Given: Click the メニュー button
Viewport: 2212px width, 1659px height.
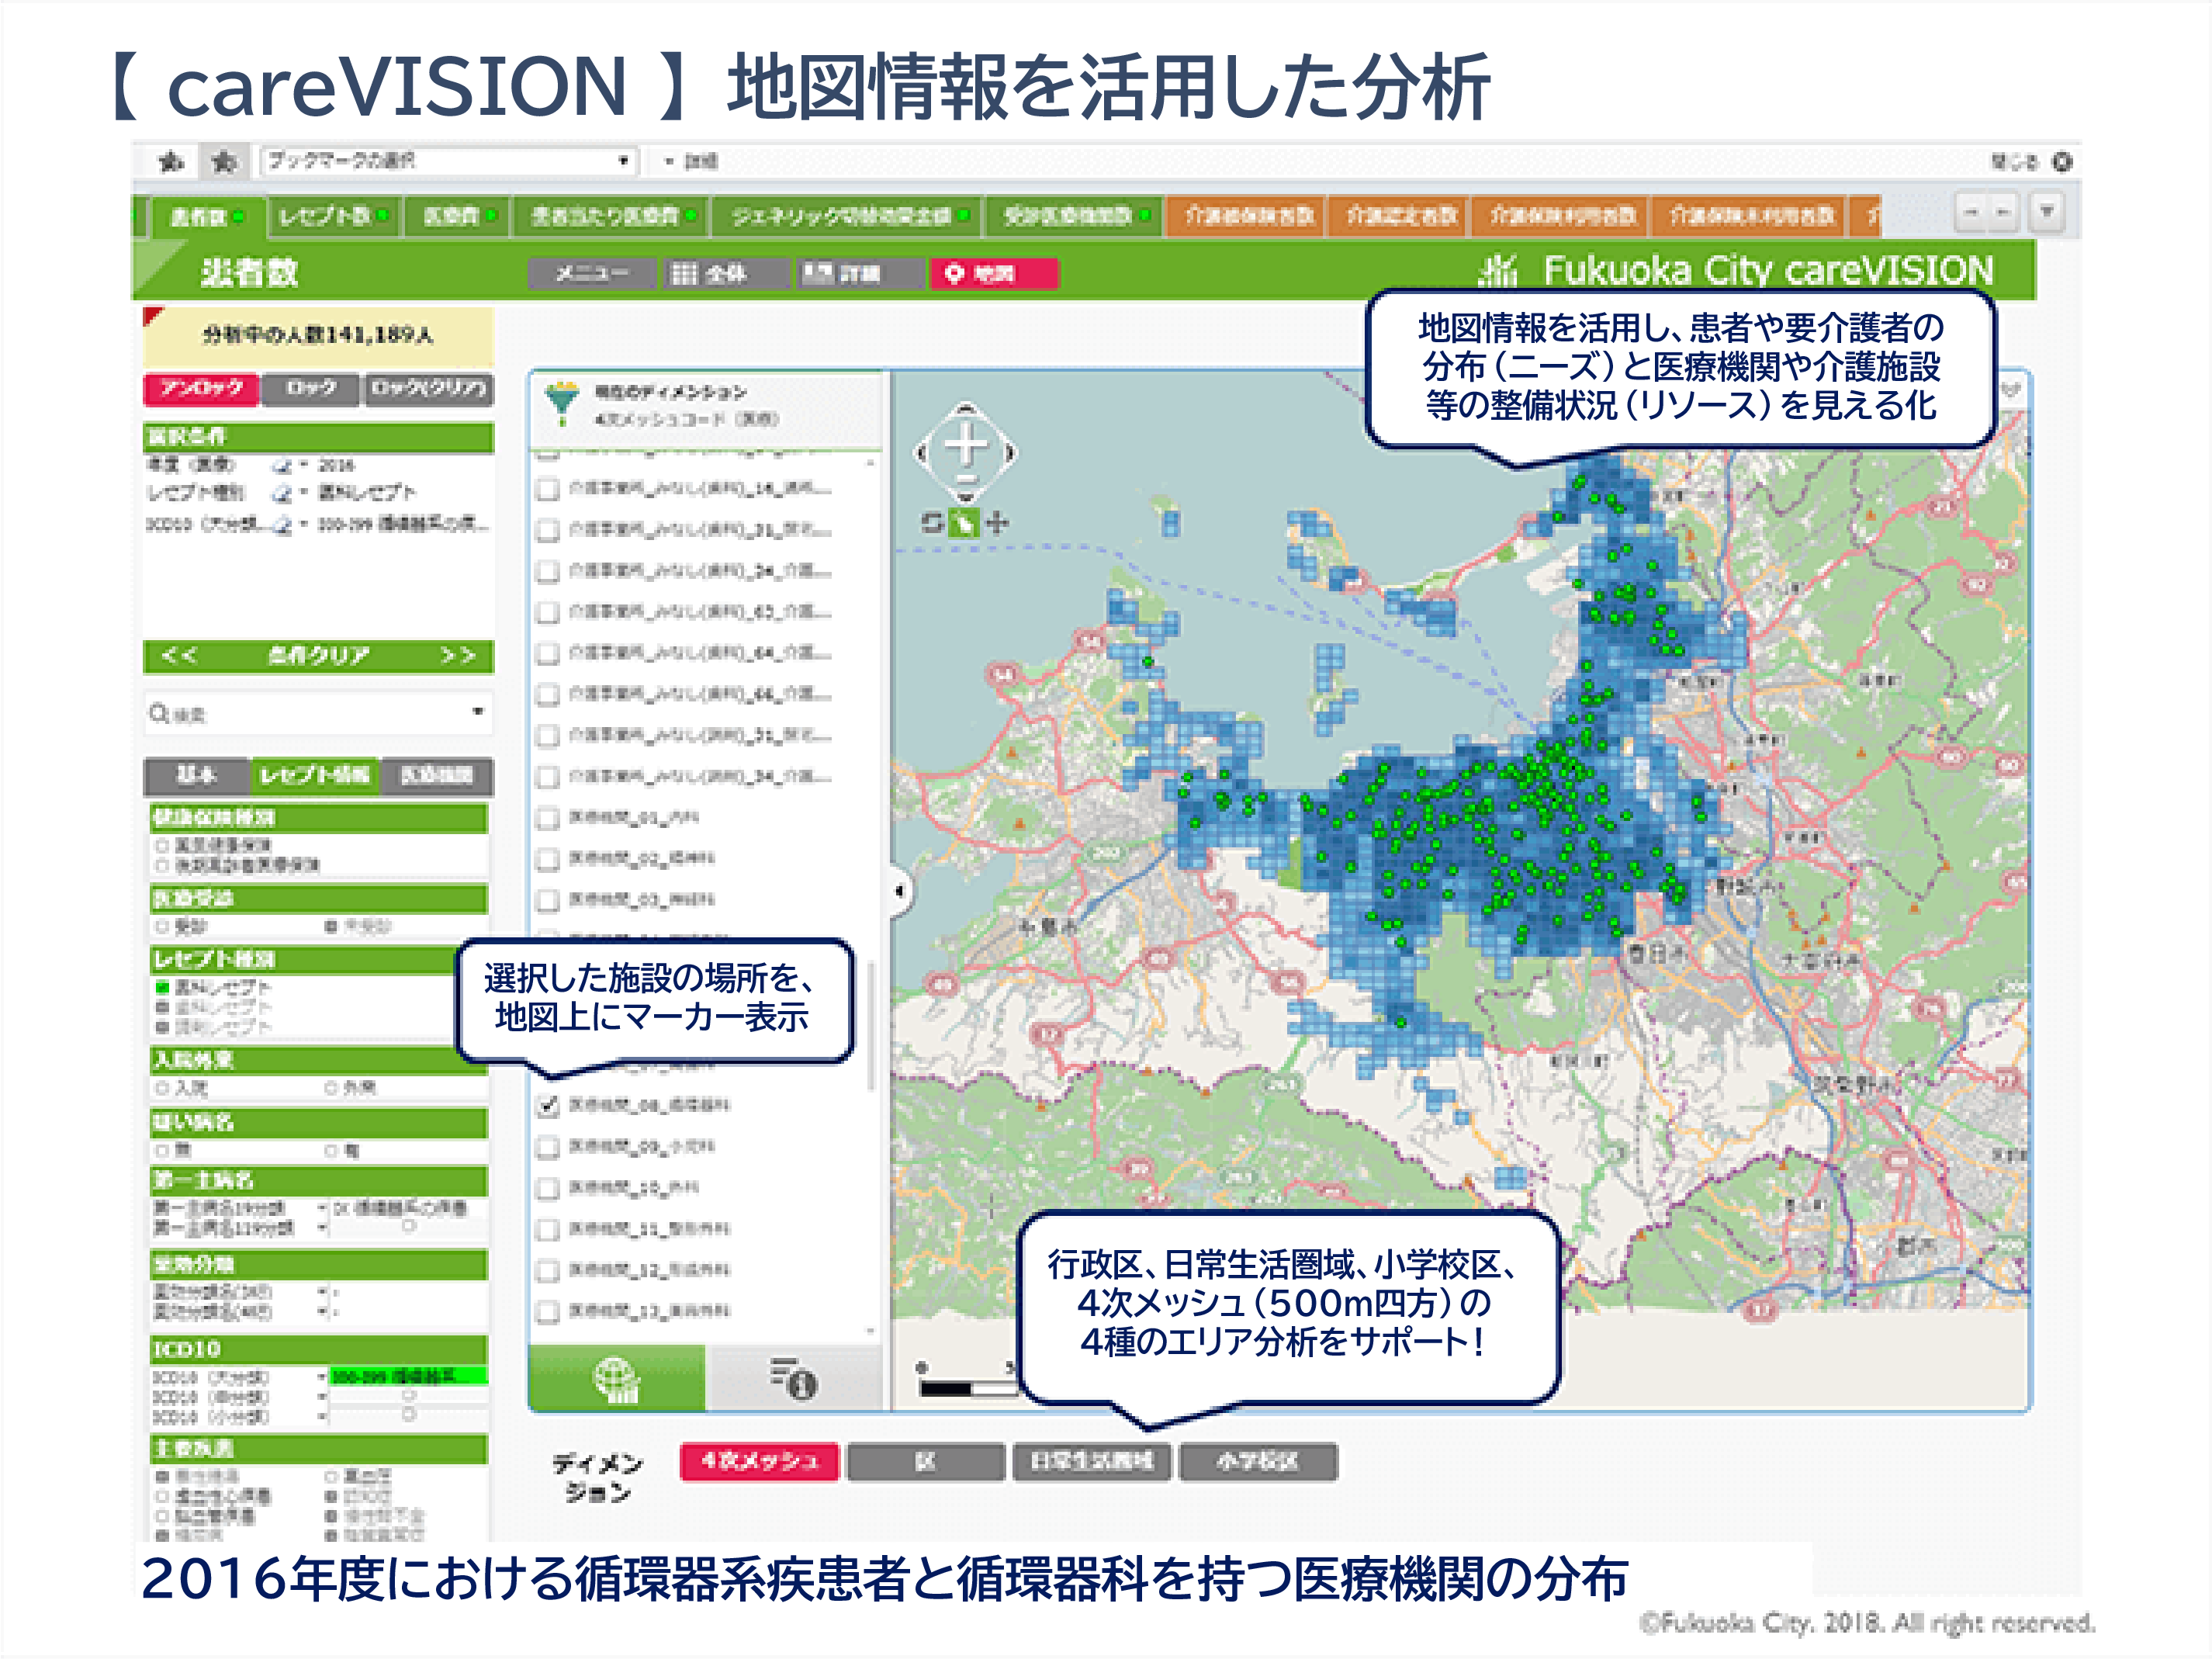Looking at the screenshot, I should (x=592, y=273).
